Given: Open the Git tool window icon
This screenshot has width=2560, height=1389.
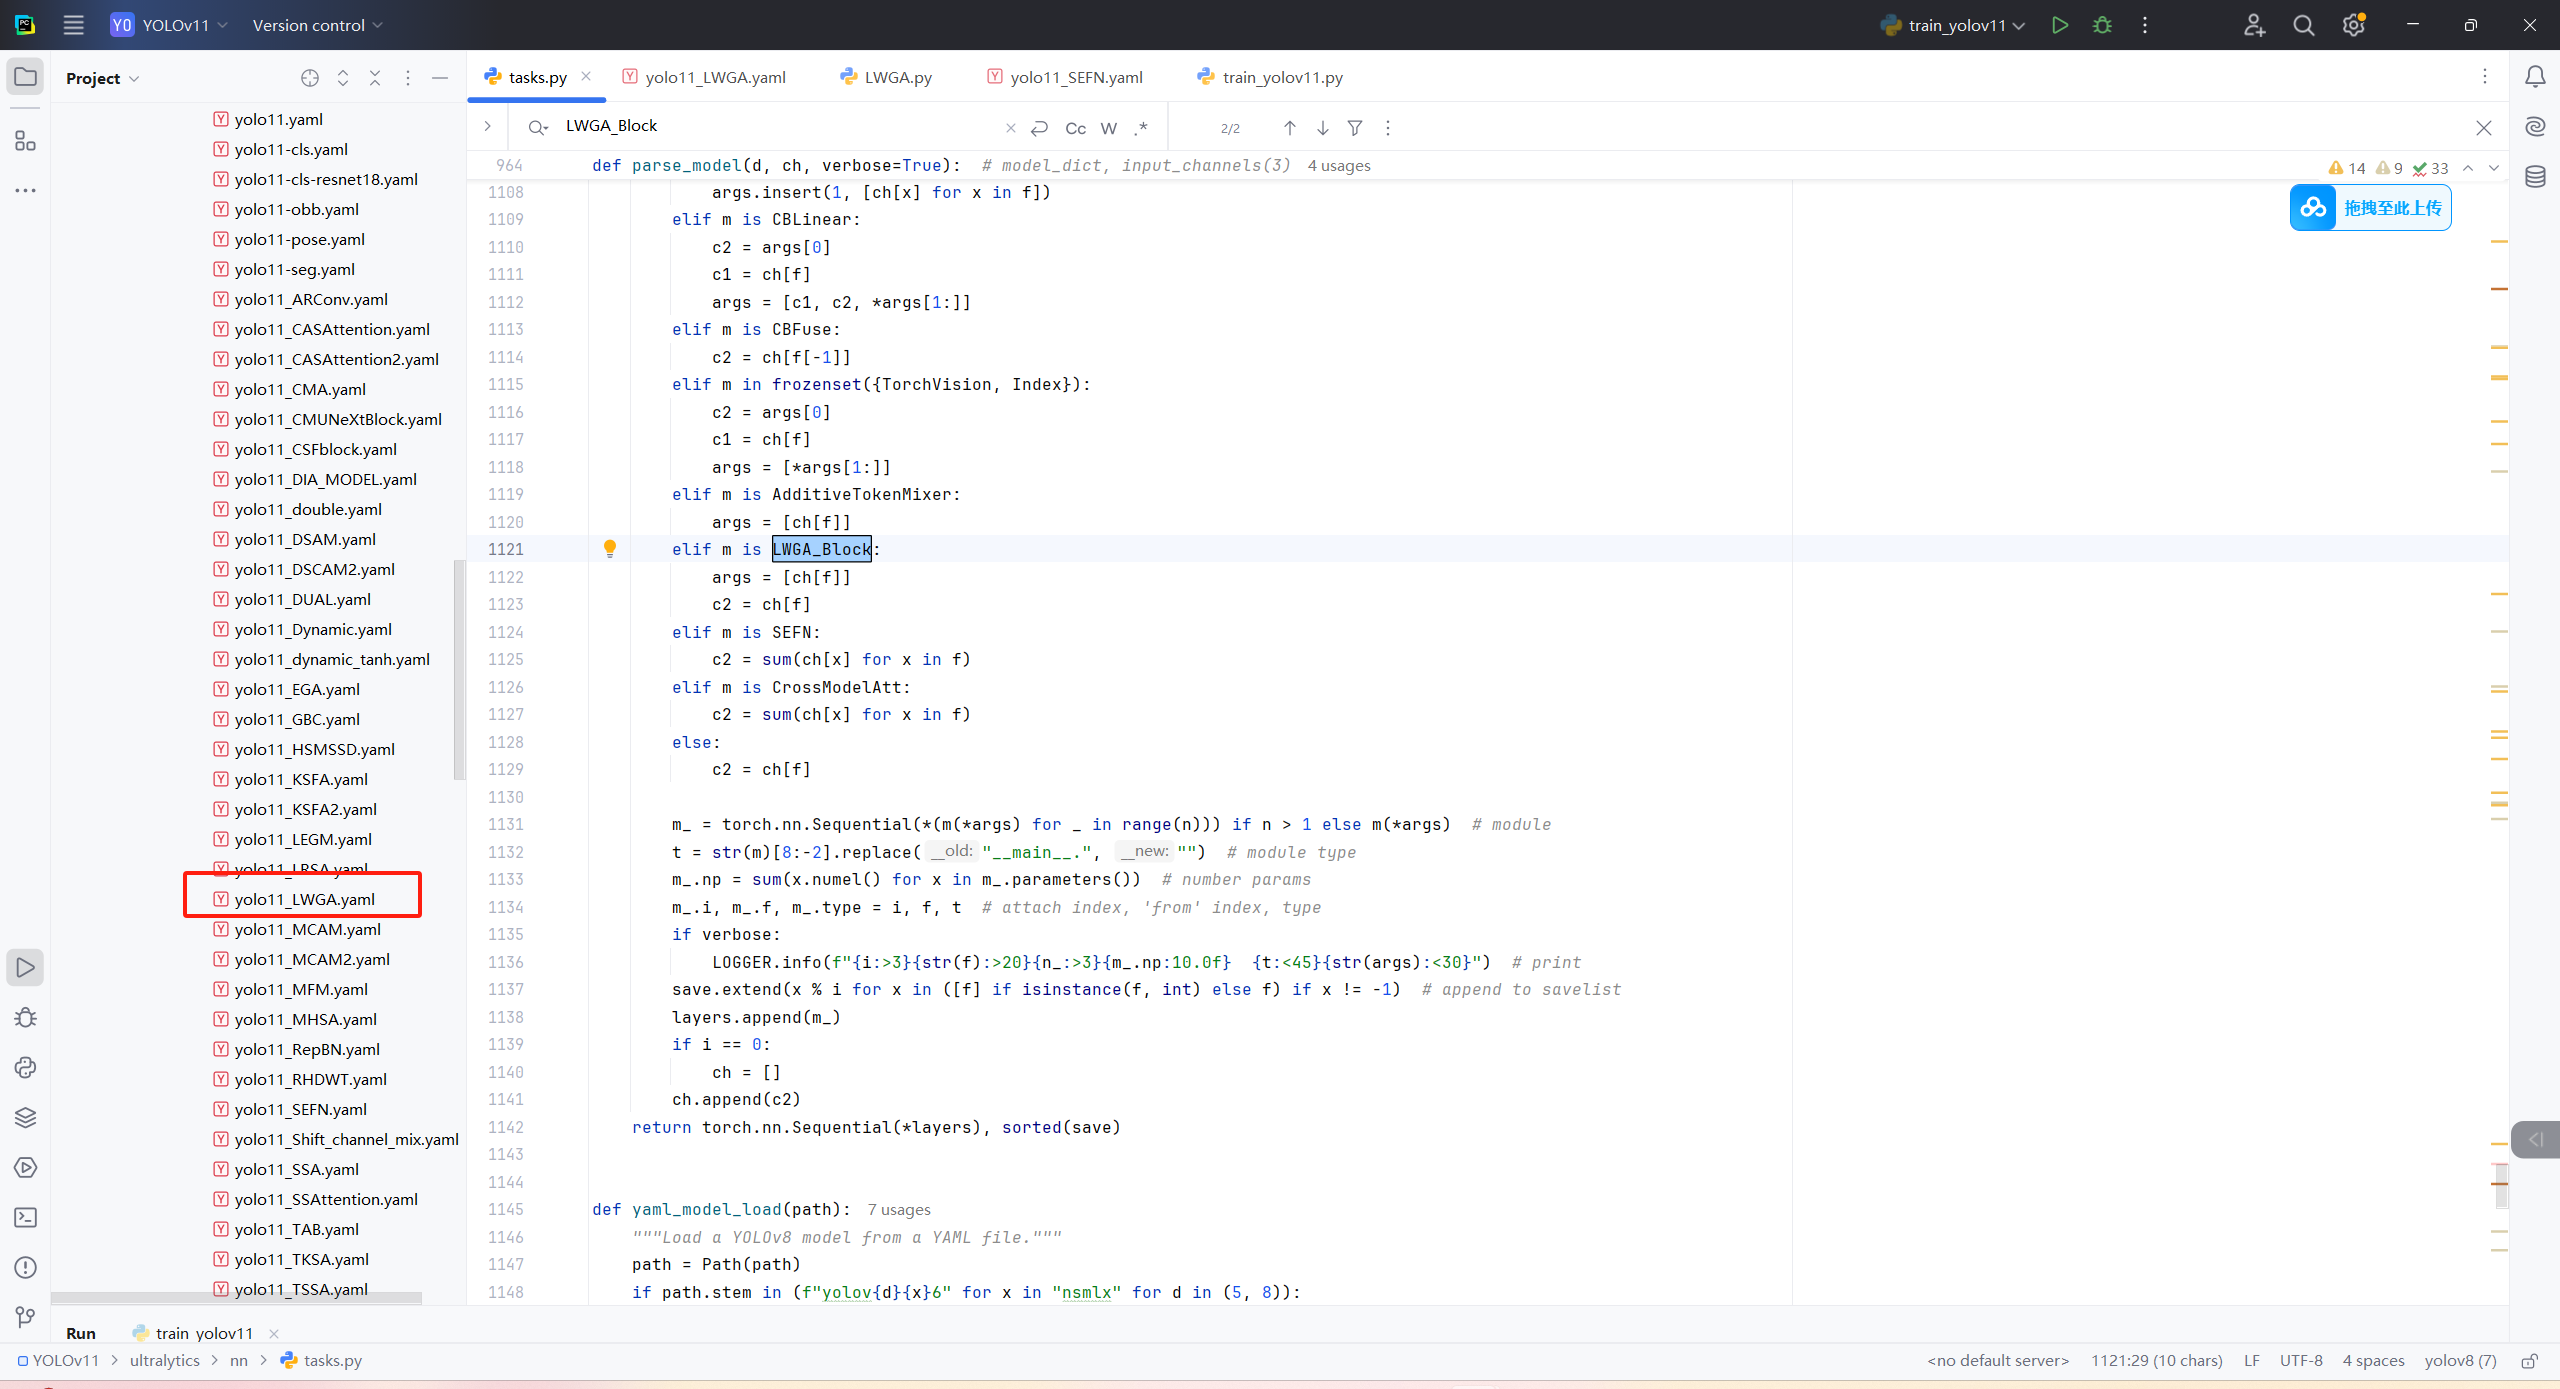Looking at the screenshot, I should coord(26,1317).
